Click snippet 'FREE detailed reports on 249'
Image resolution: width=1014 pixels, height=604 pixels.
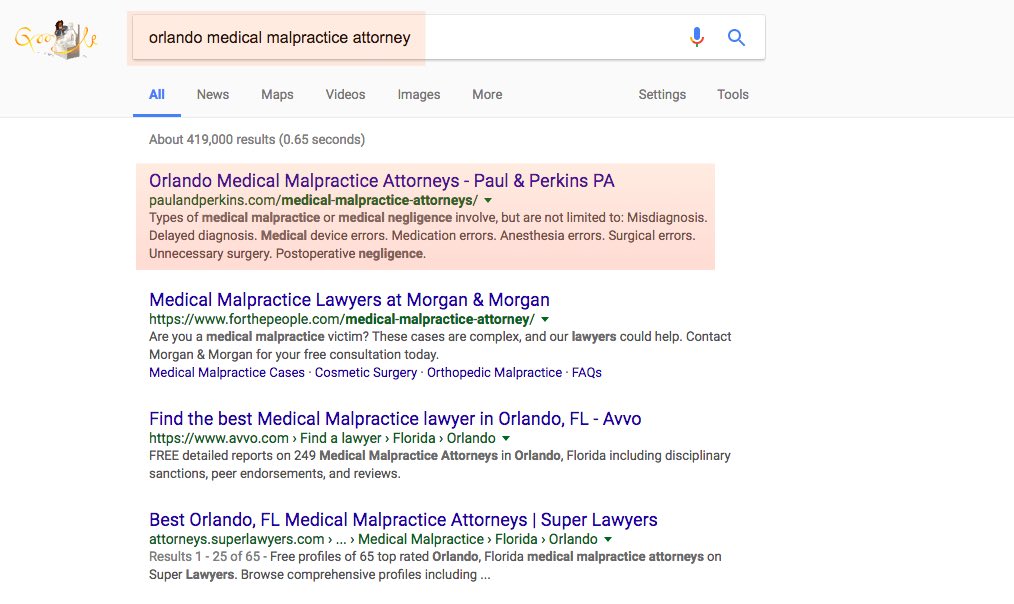coord(440,464)
